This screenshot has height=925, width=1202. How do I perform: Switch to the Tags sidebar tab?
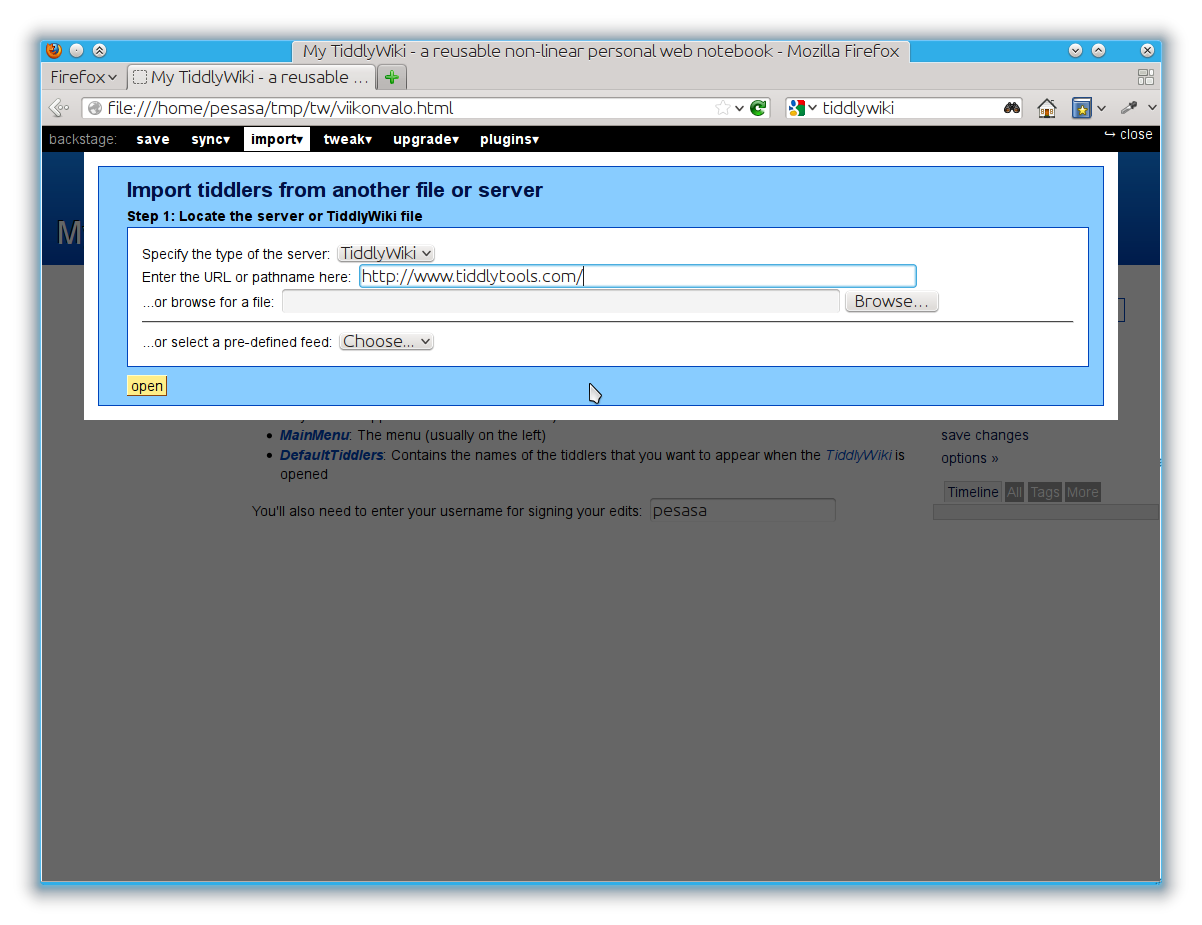[1045, 492]
